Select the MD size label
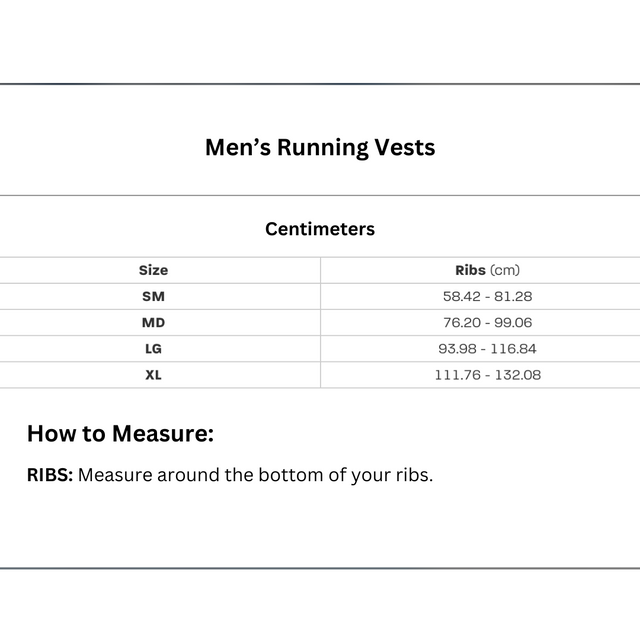This screenshot has height=640, width=640. pyautogui.click(x=153, y=322)
